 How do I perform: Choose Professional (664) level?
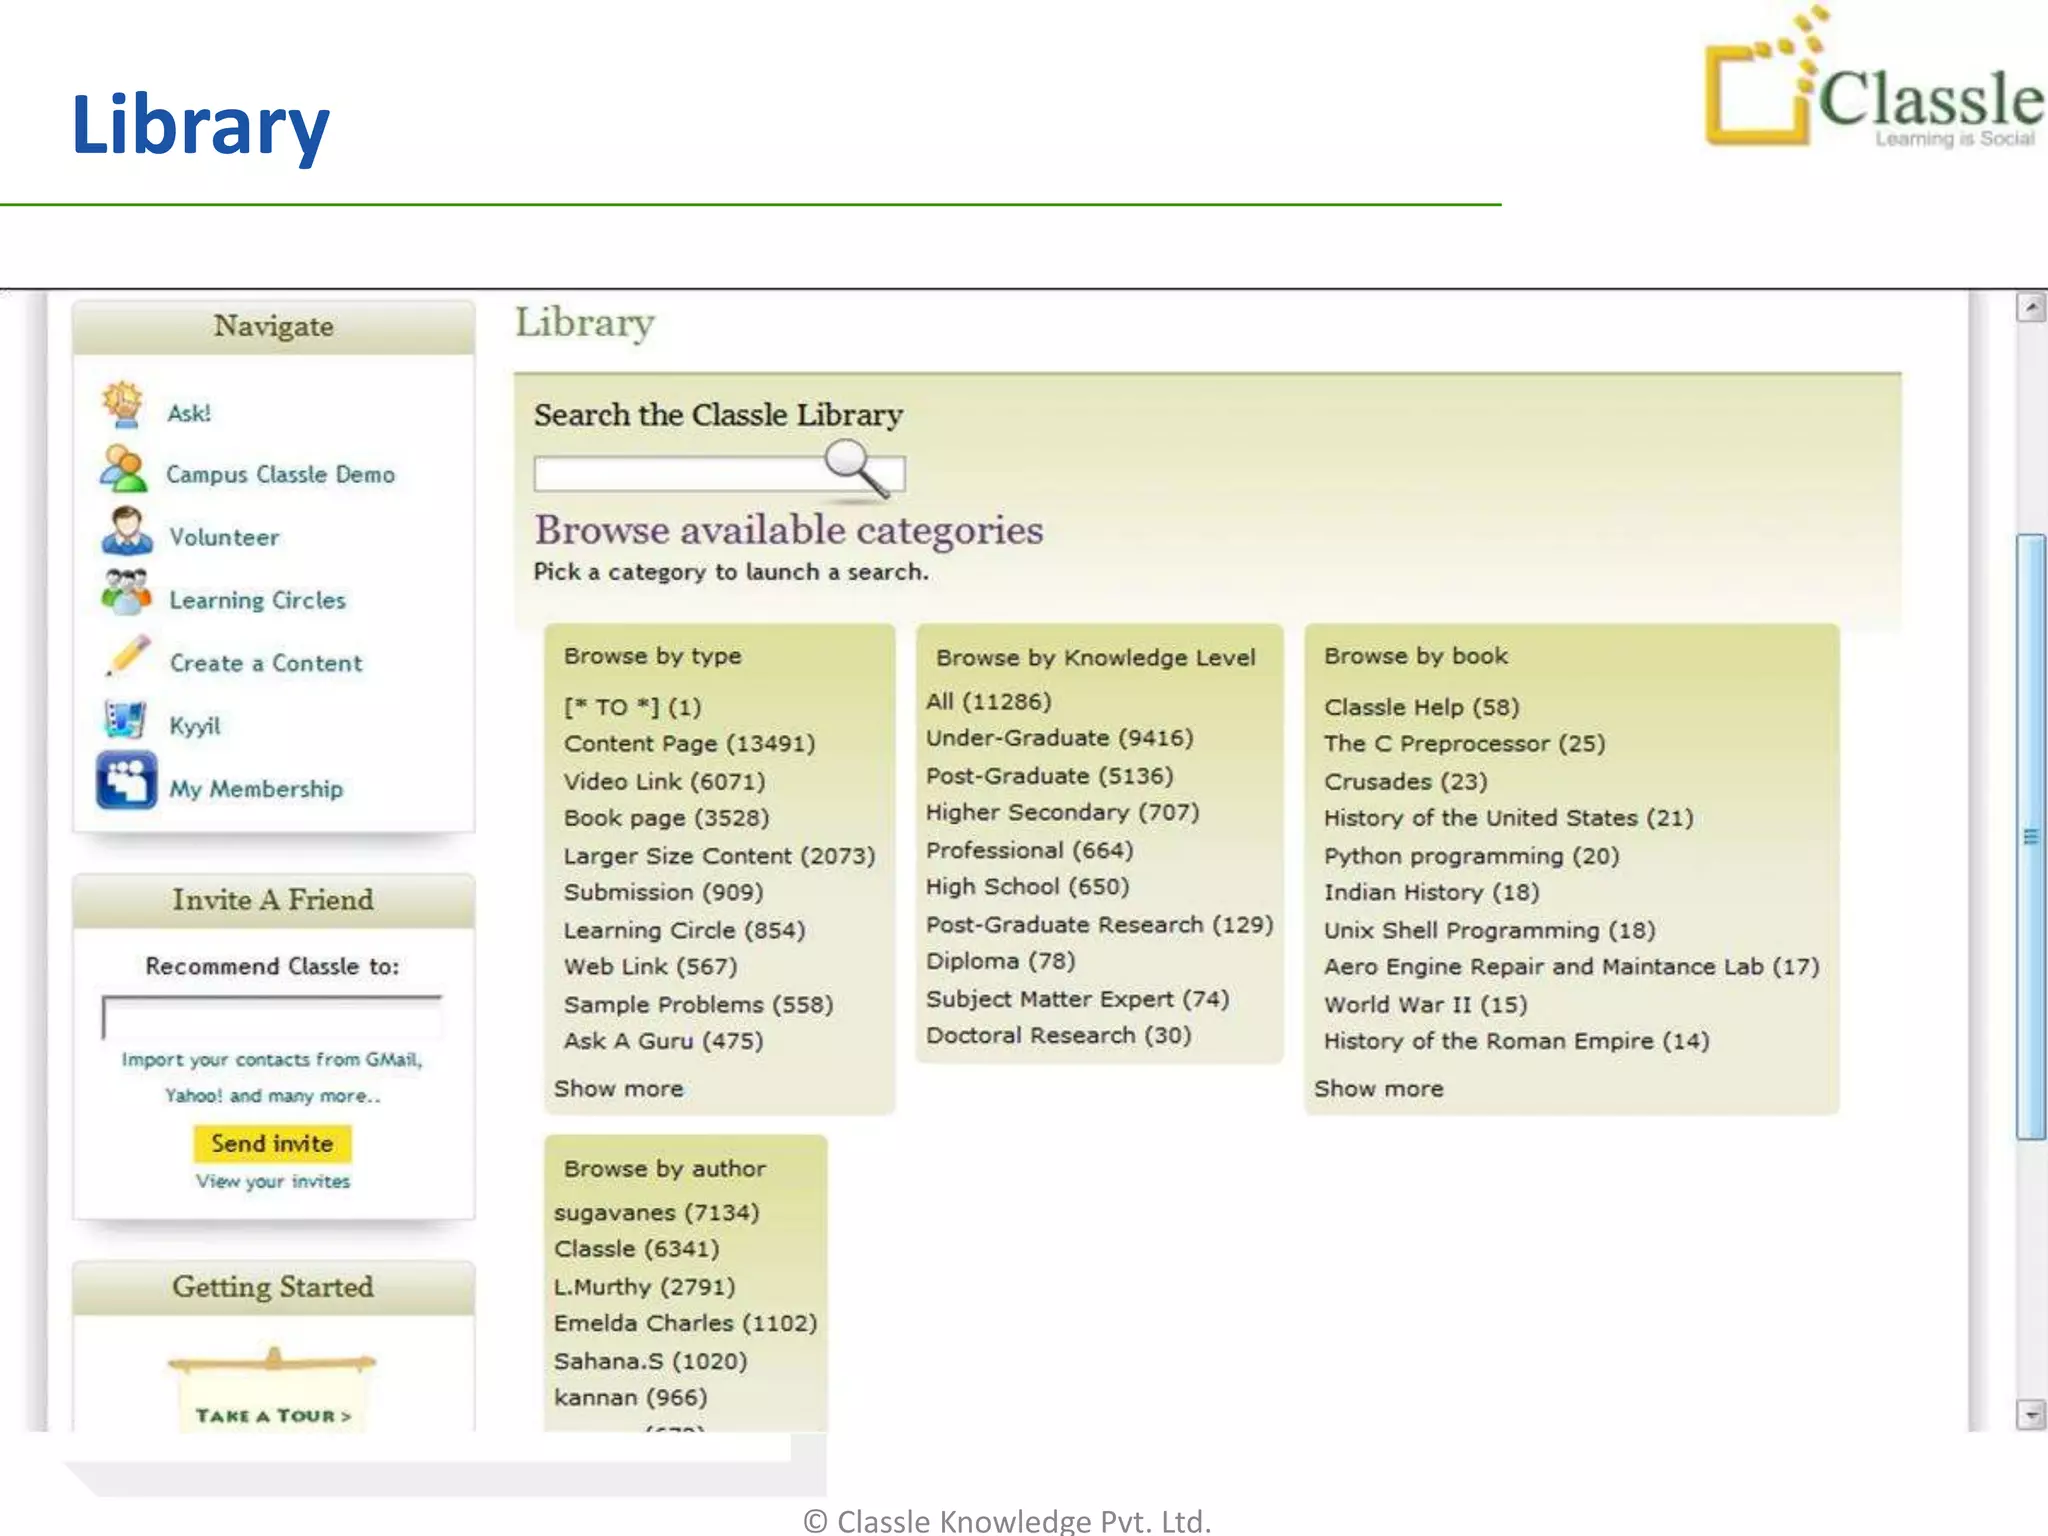coord(1030,850)
